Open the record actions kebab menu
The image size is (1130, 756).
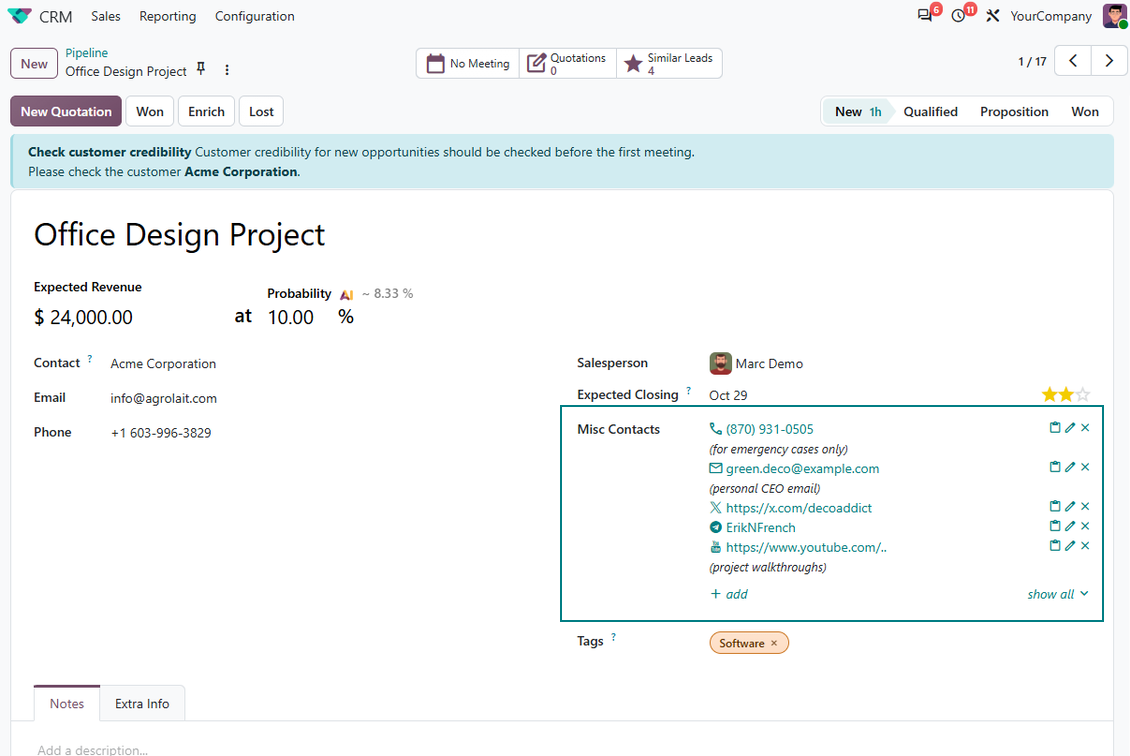(x=227, y=70)
